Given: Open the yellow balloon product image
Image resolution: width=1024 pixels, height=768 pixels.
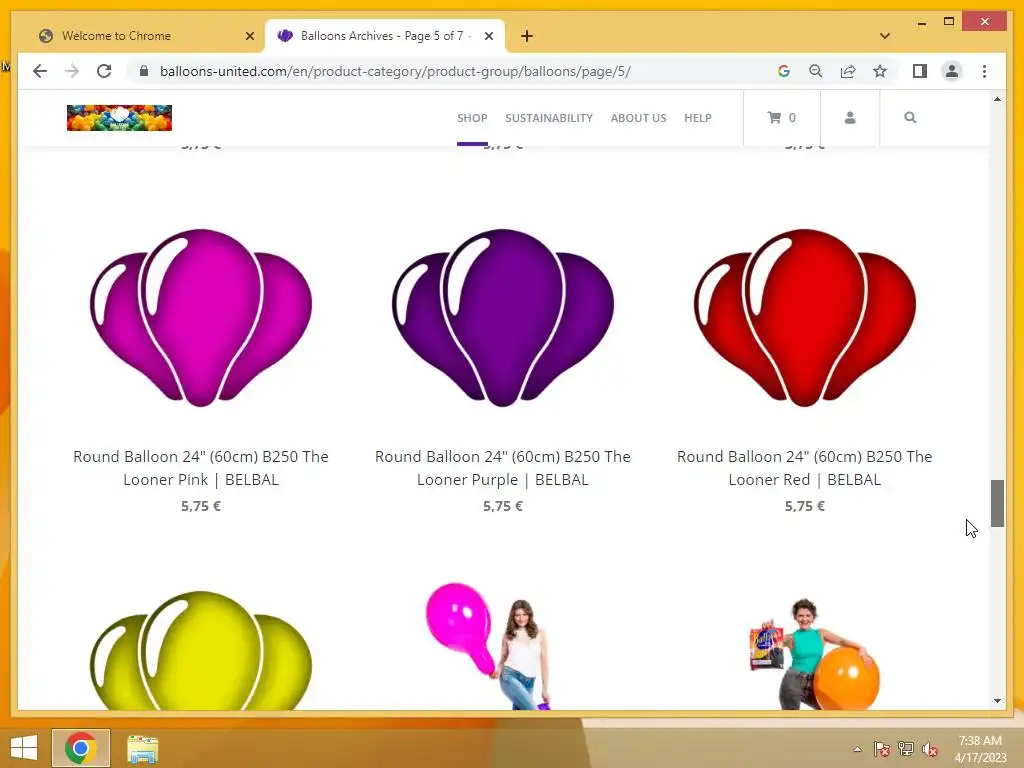Looking at the screenshot, I should pos(201,650).
